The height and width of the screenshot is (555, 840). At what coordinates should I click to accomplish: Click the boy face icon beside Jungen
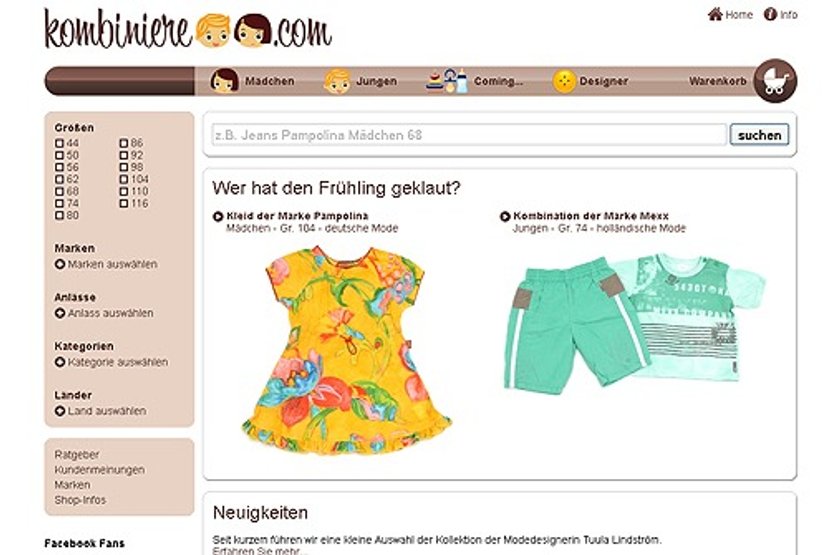click(337, 81)
